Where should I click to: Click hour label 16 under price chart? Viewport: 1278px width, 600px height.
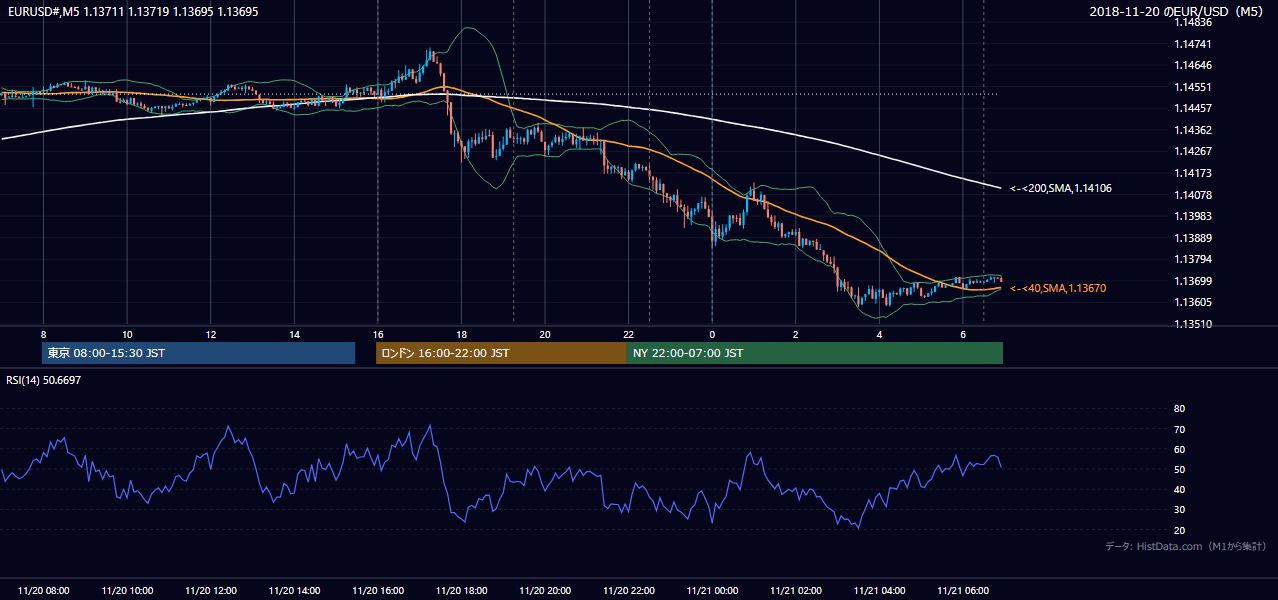tap(378, 334)
